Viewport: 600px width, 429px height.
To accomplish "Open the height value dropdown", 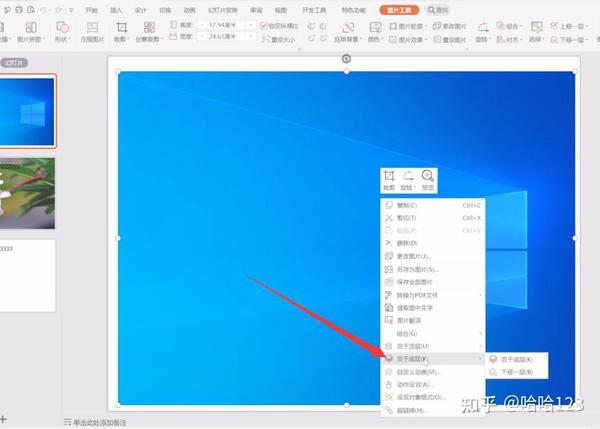I will pyautogui.click(x=251, y=25).
